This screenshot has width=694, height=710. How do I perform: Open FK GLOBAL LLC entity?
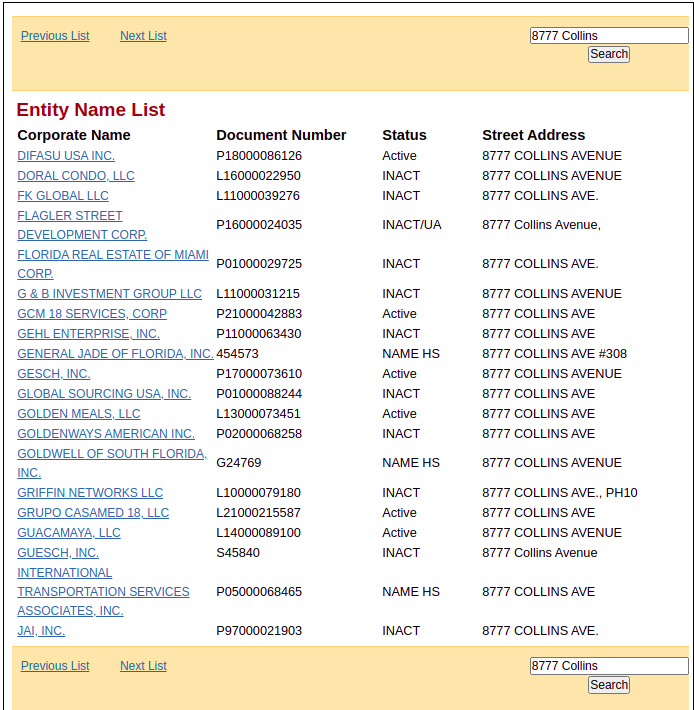63,196
